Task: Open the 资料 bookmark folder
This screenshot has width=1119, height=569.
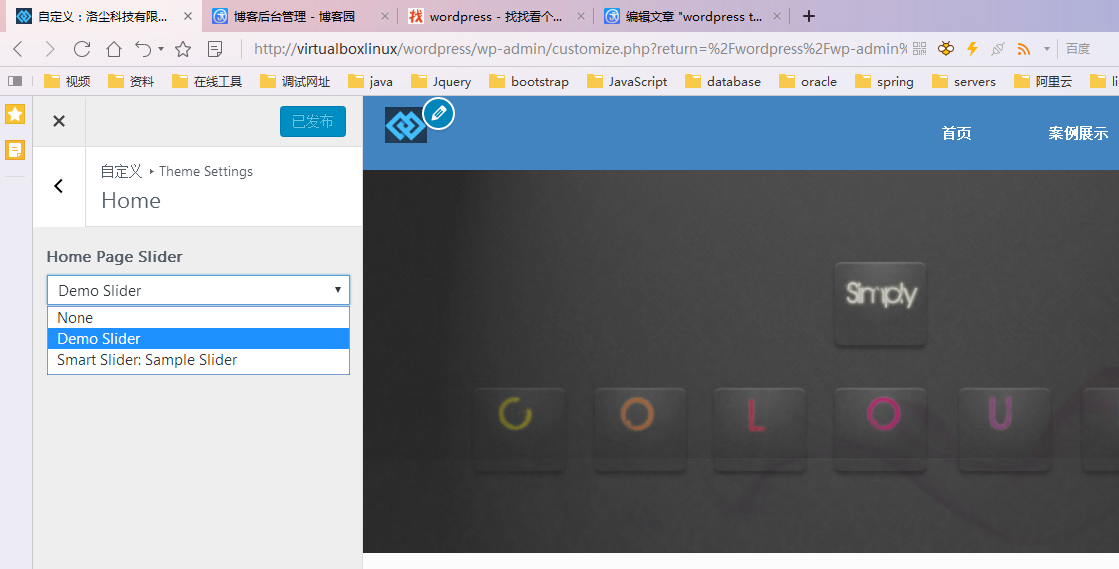Action: click(131, 81)
